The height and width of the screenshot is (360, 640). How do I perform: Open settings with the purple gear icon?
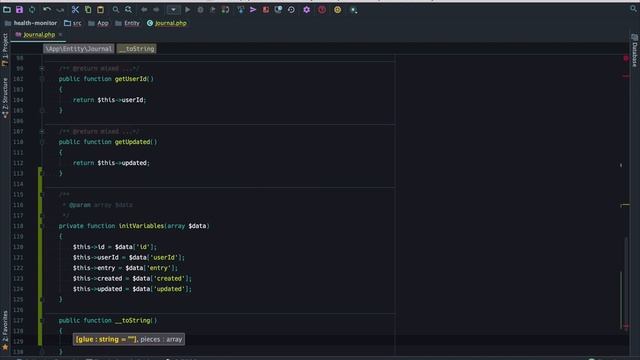tap(307, 9)
